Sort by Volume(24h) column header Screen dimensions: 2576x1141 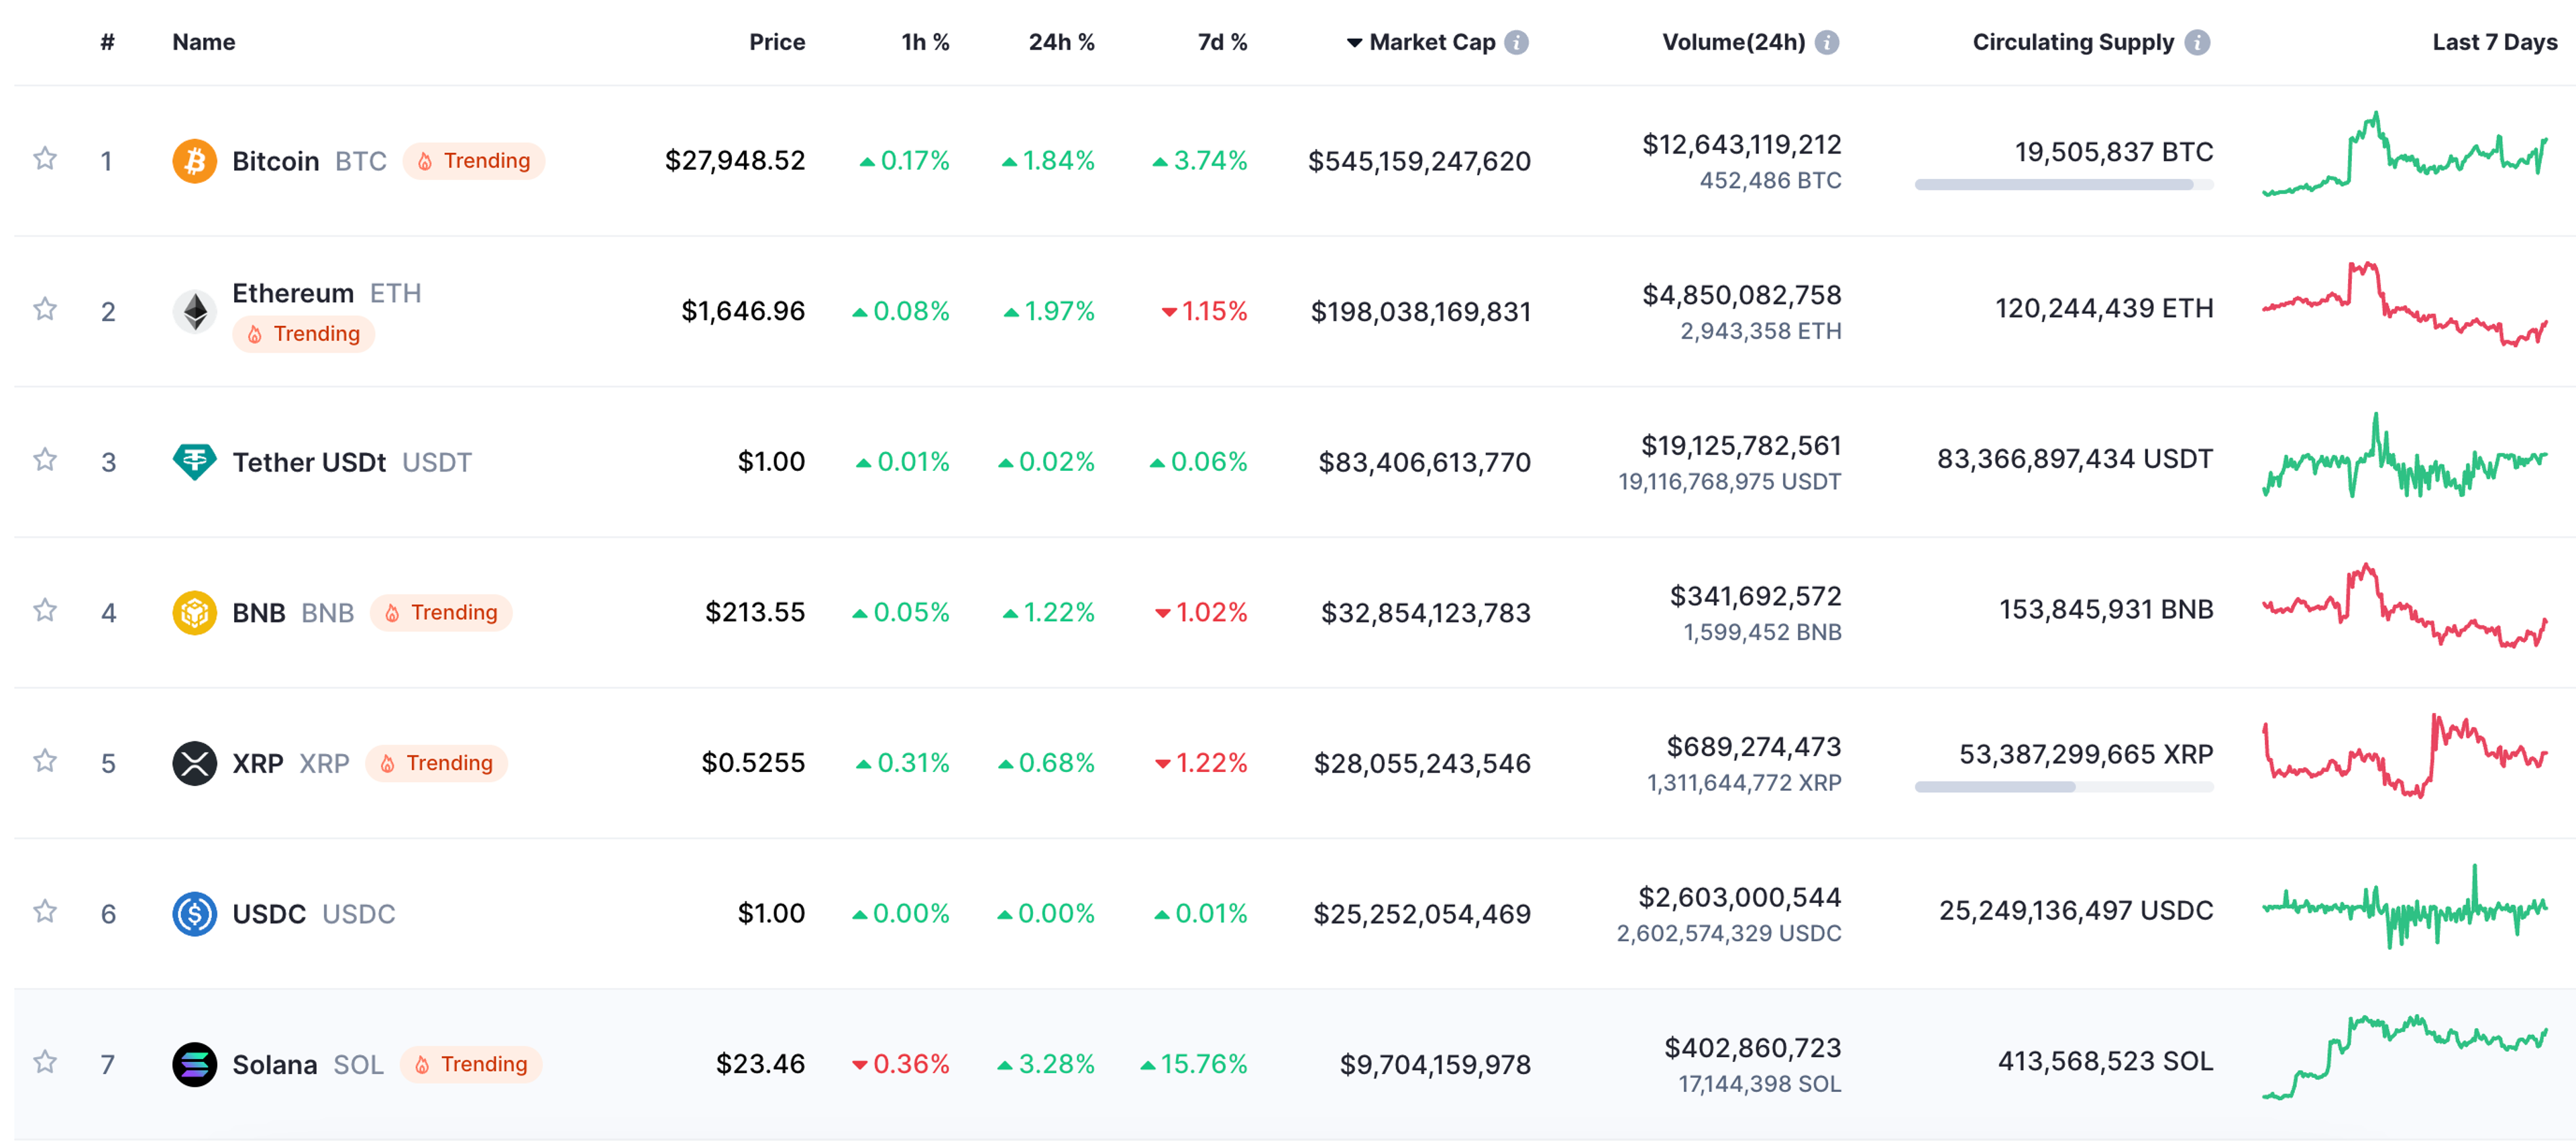[1733, 42]
